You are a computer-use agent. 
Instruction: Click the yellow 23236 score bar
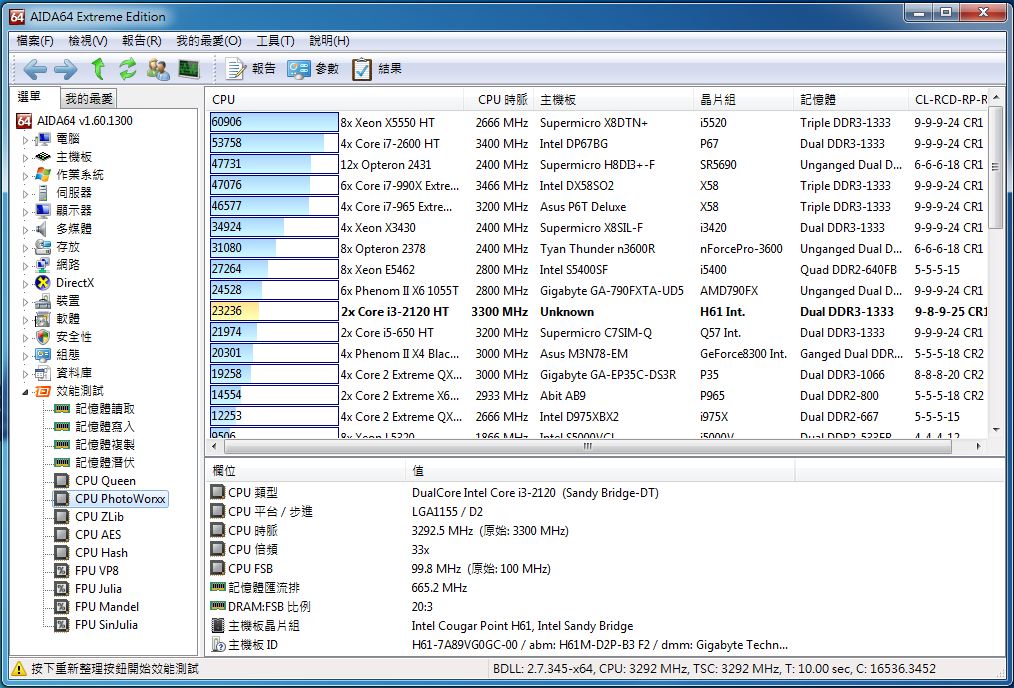pyautogui.click(x=274, y=312)
